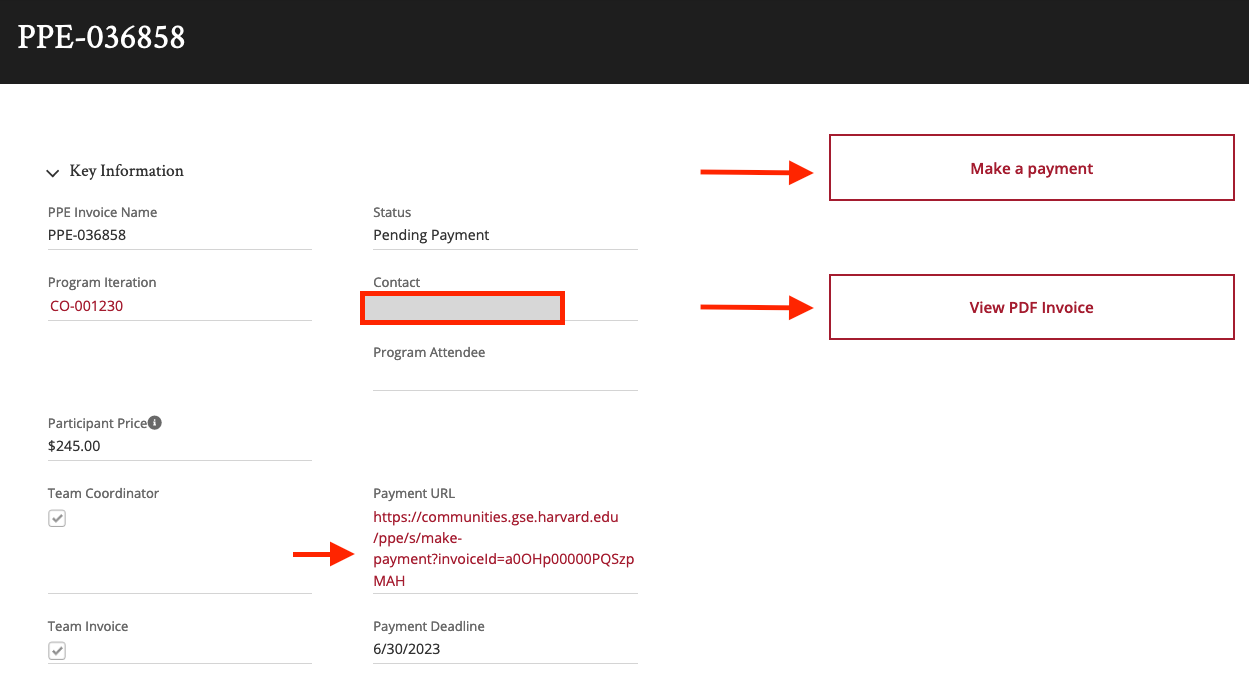Select the $245.00 participant price value
The width and height of the screenshot is (1249, 685).
(74, 446)
